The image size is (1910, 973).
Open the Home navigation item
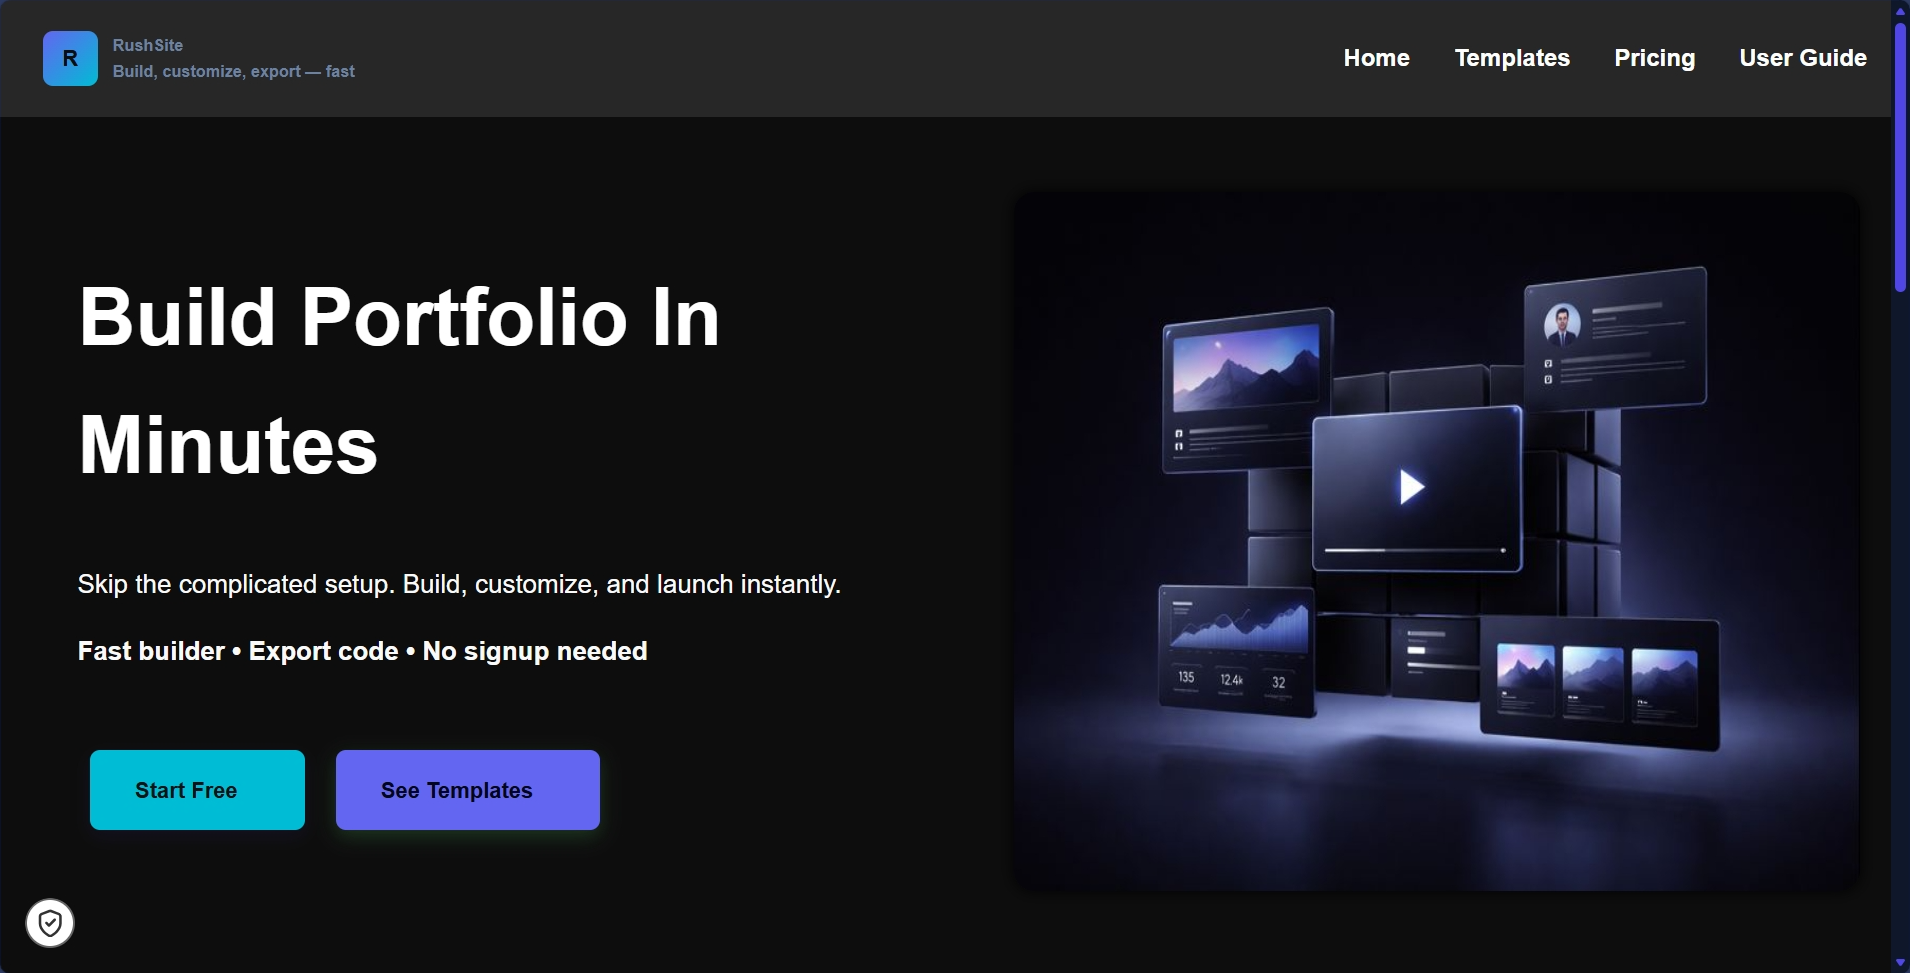[1375, 58]
